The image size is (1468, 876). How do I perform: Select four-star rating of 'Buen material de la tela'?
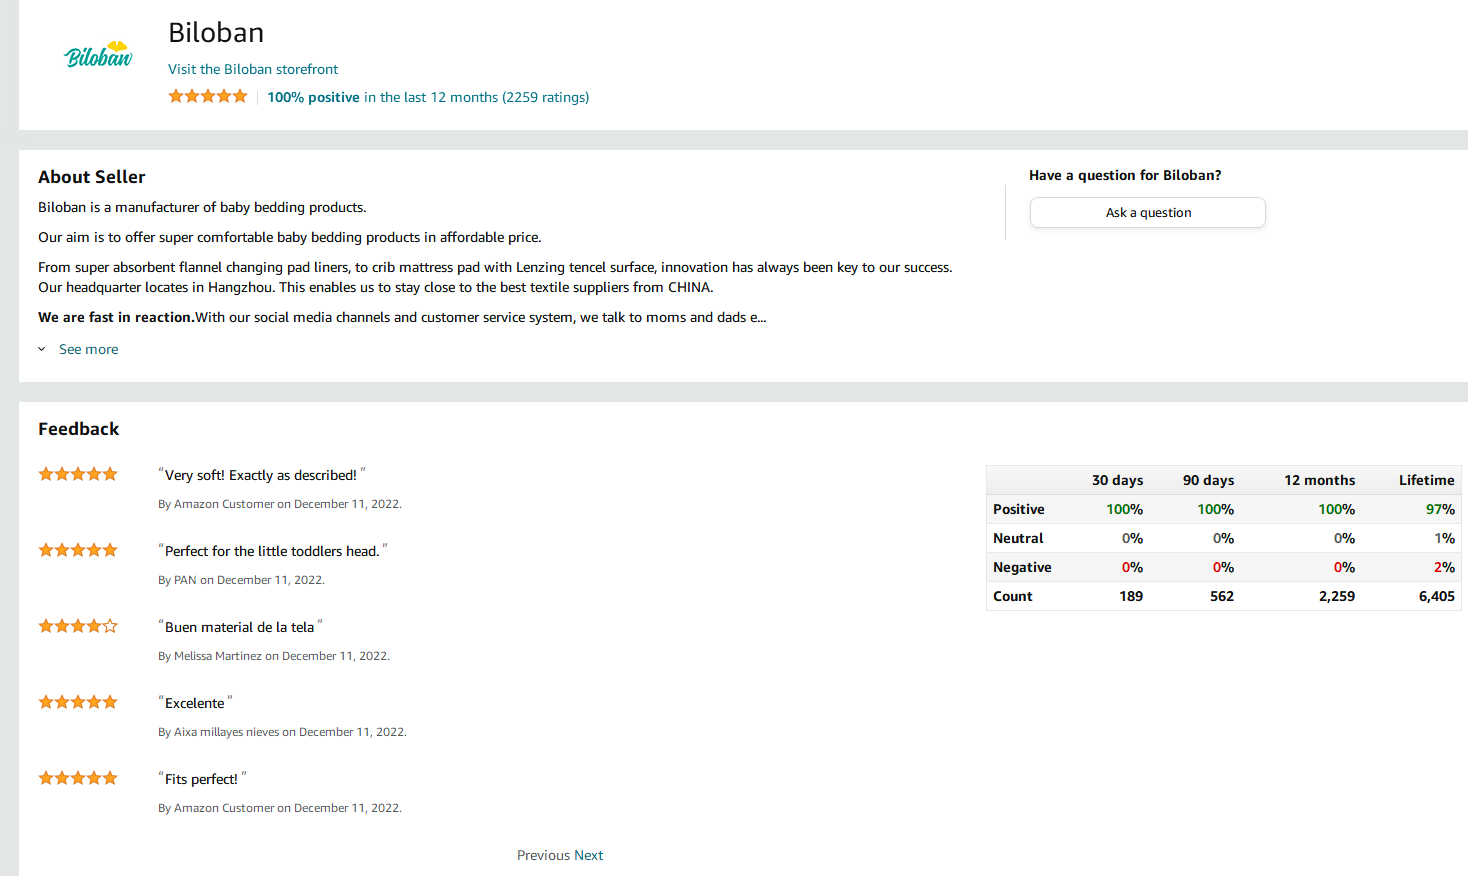tap(78, 626)
